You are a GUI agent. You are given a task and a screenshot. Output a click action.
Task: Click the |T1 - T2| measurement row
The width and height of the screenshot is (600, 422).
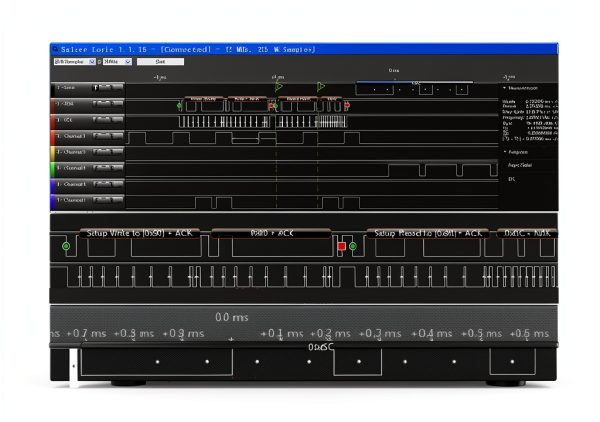(x=530, y=139)
